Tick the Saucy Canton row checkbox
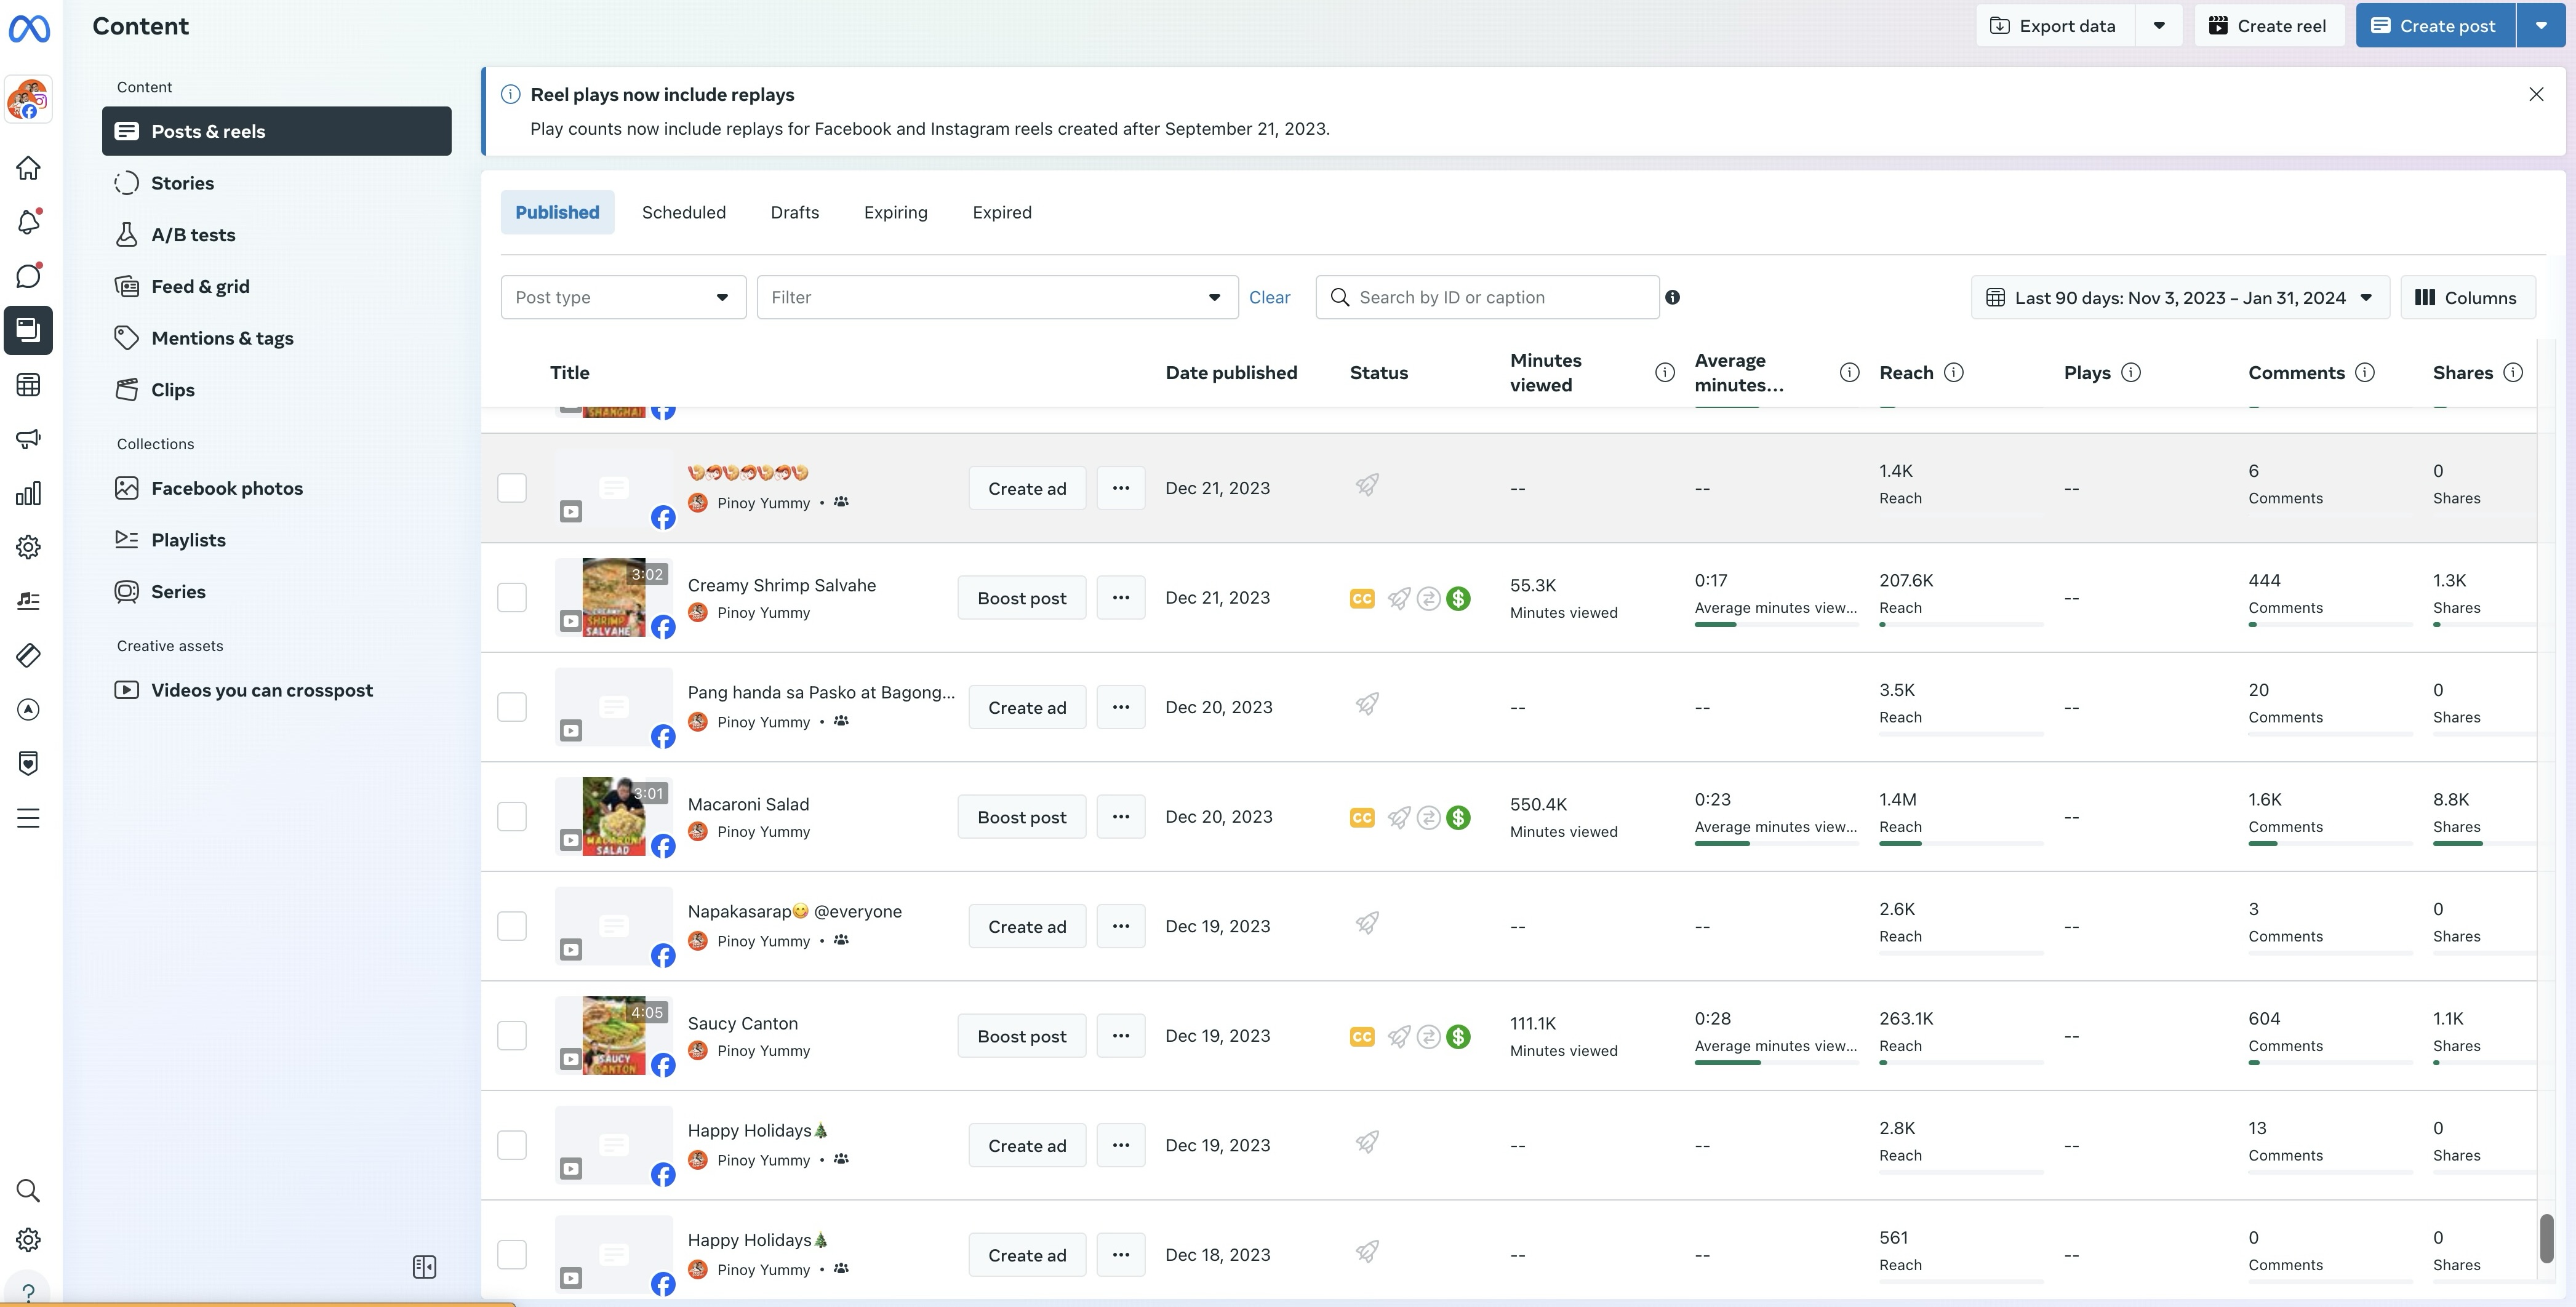Screen dimensions: 2576x1307 coord(512,1035)
